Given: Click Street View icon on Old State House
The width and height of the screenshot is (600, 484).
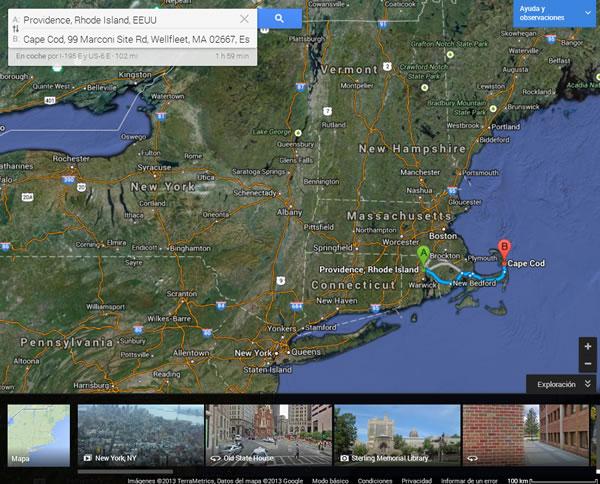Looking at the screenshot, I should click(x=215, y=458).
